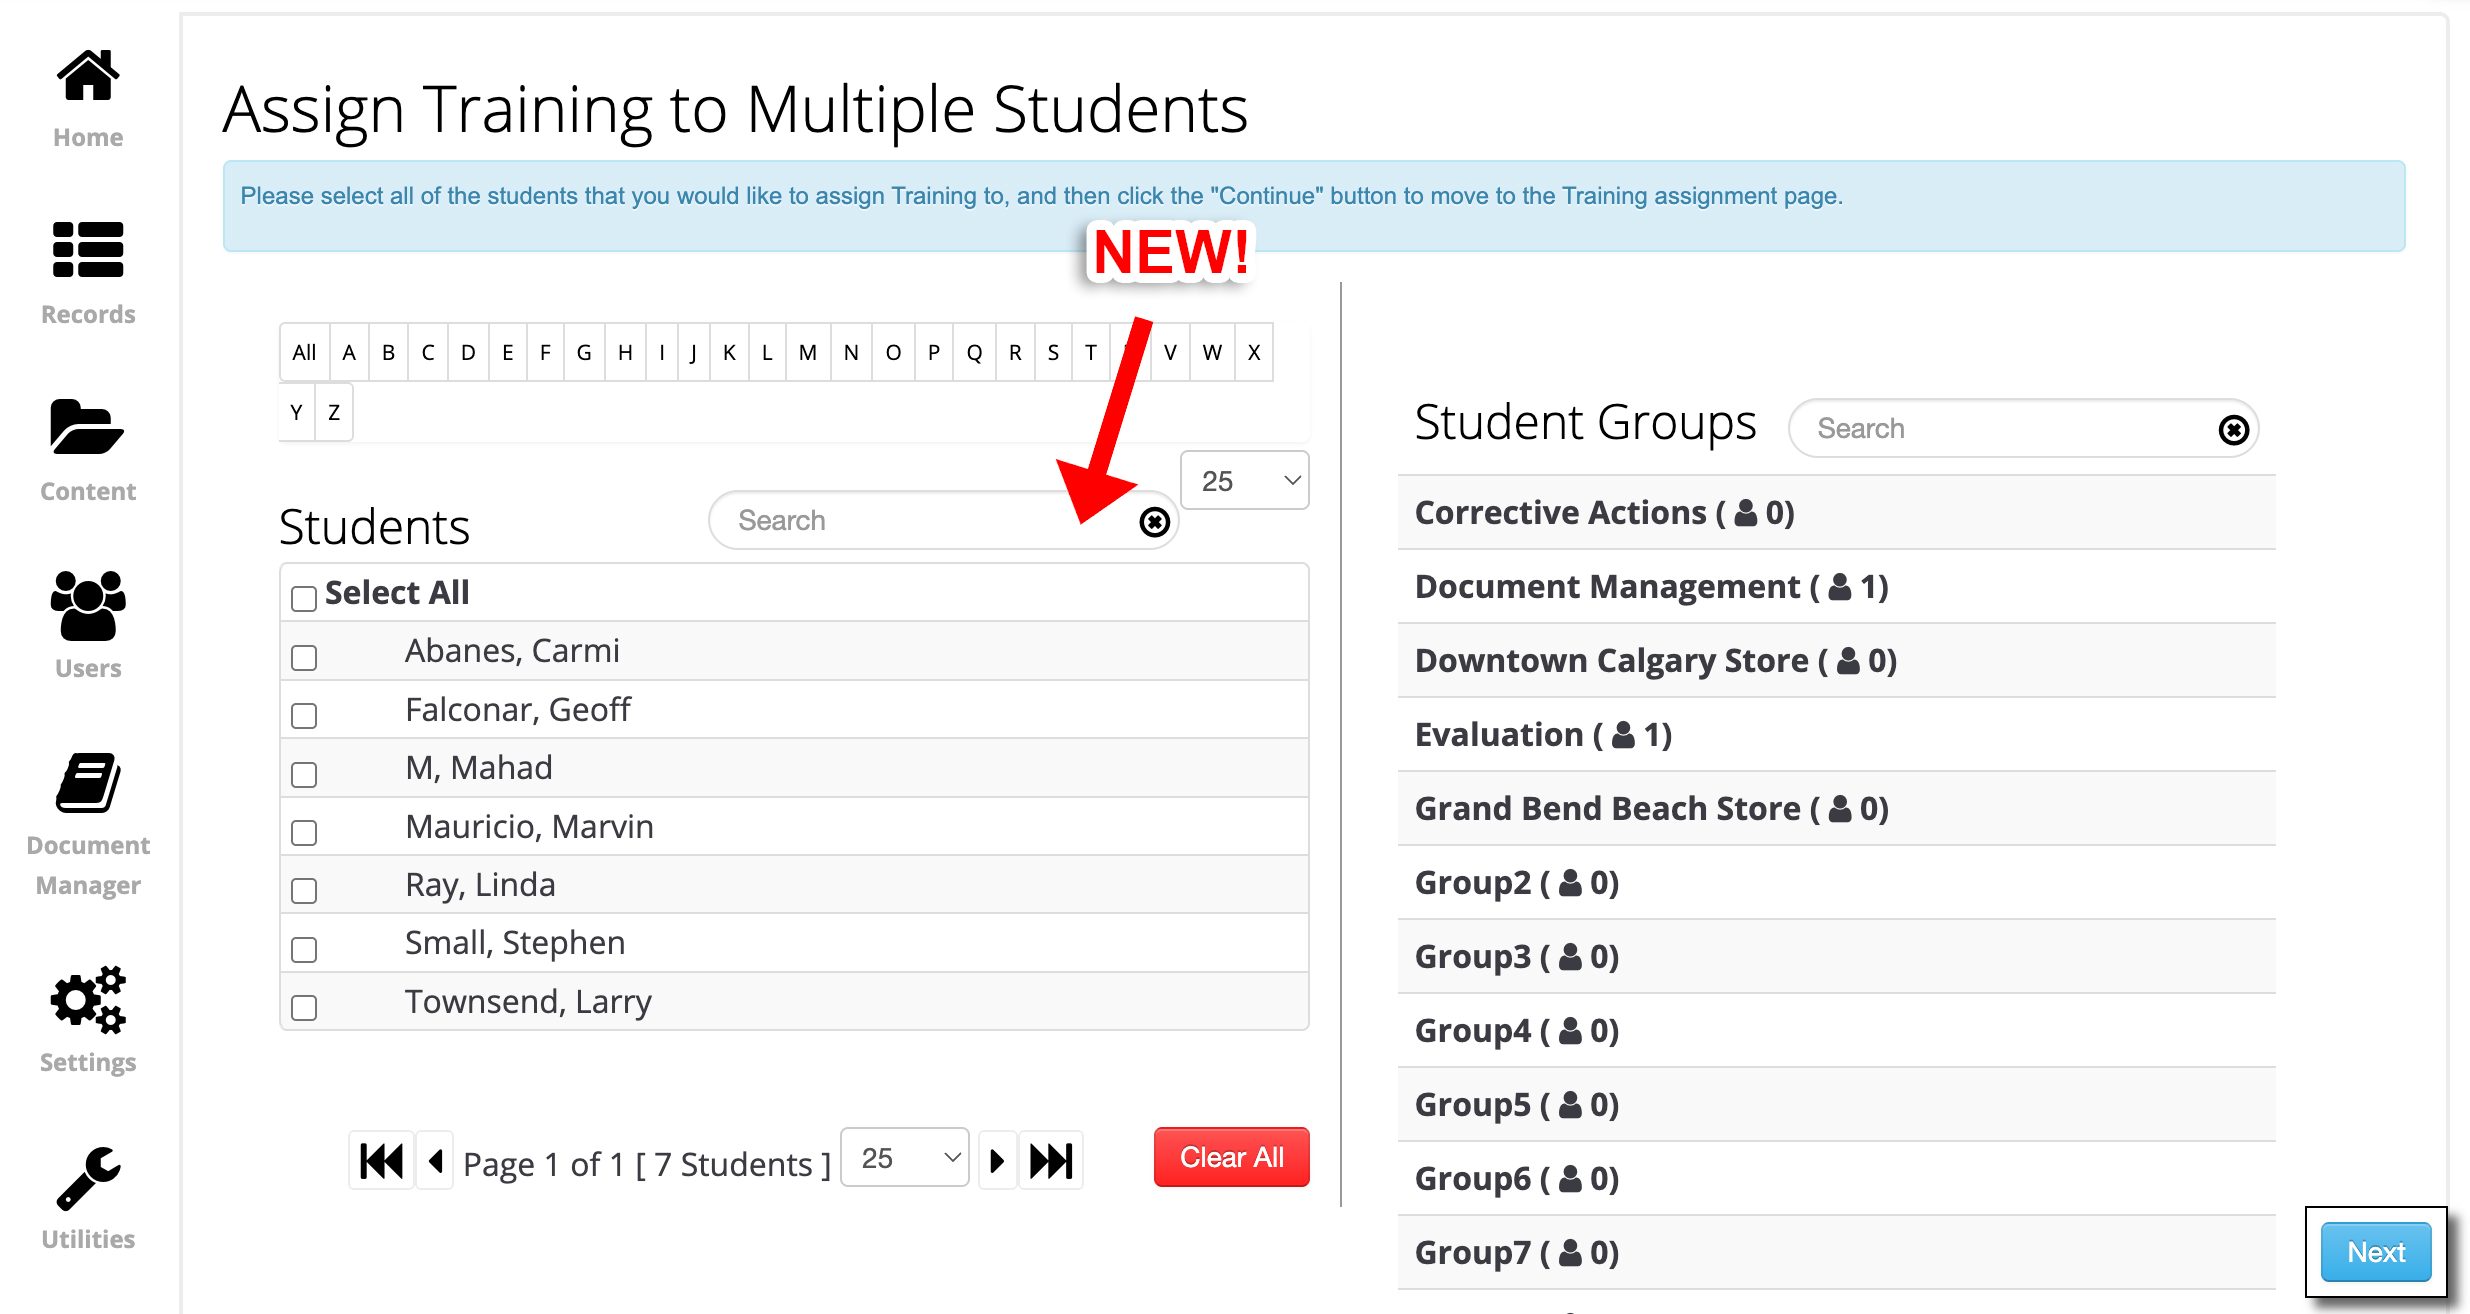Image resolution: width=2470 pixels, height=1314 pixels.
Task: Select student Abanes, Carmi checkbox
Action: click(x=304, y=657)
